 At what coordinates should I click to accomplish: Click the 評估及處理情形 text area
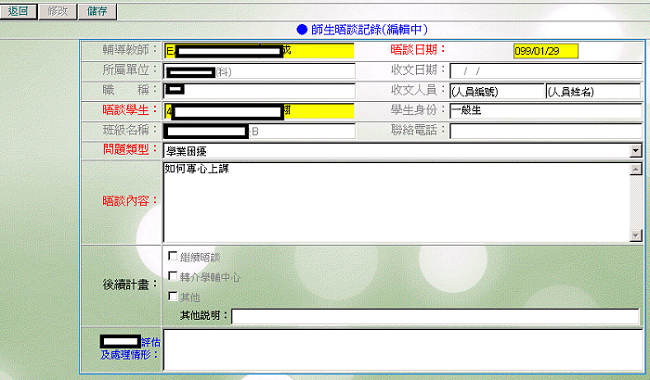(x=403, y=350)
